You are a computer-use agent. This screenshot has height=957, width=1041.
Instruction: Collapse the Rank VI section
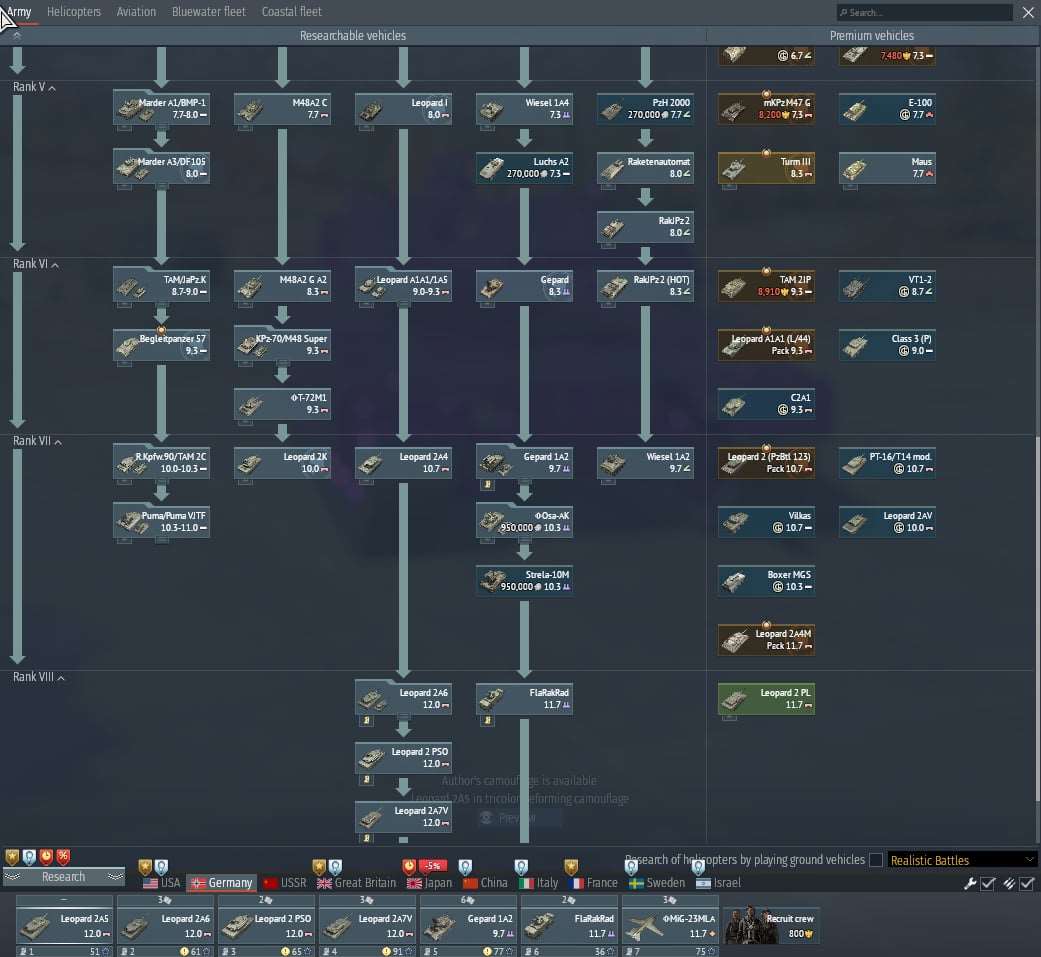click(x=55, y=265)
